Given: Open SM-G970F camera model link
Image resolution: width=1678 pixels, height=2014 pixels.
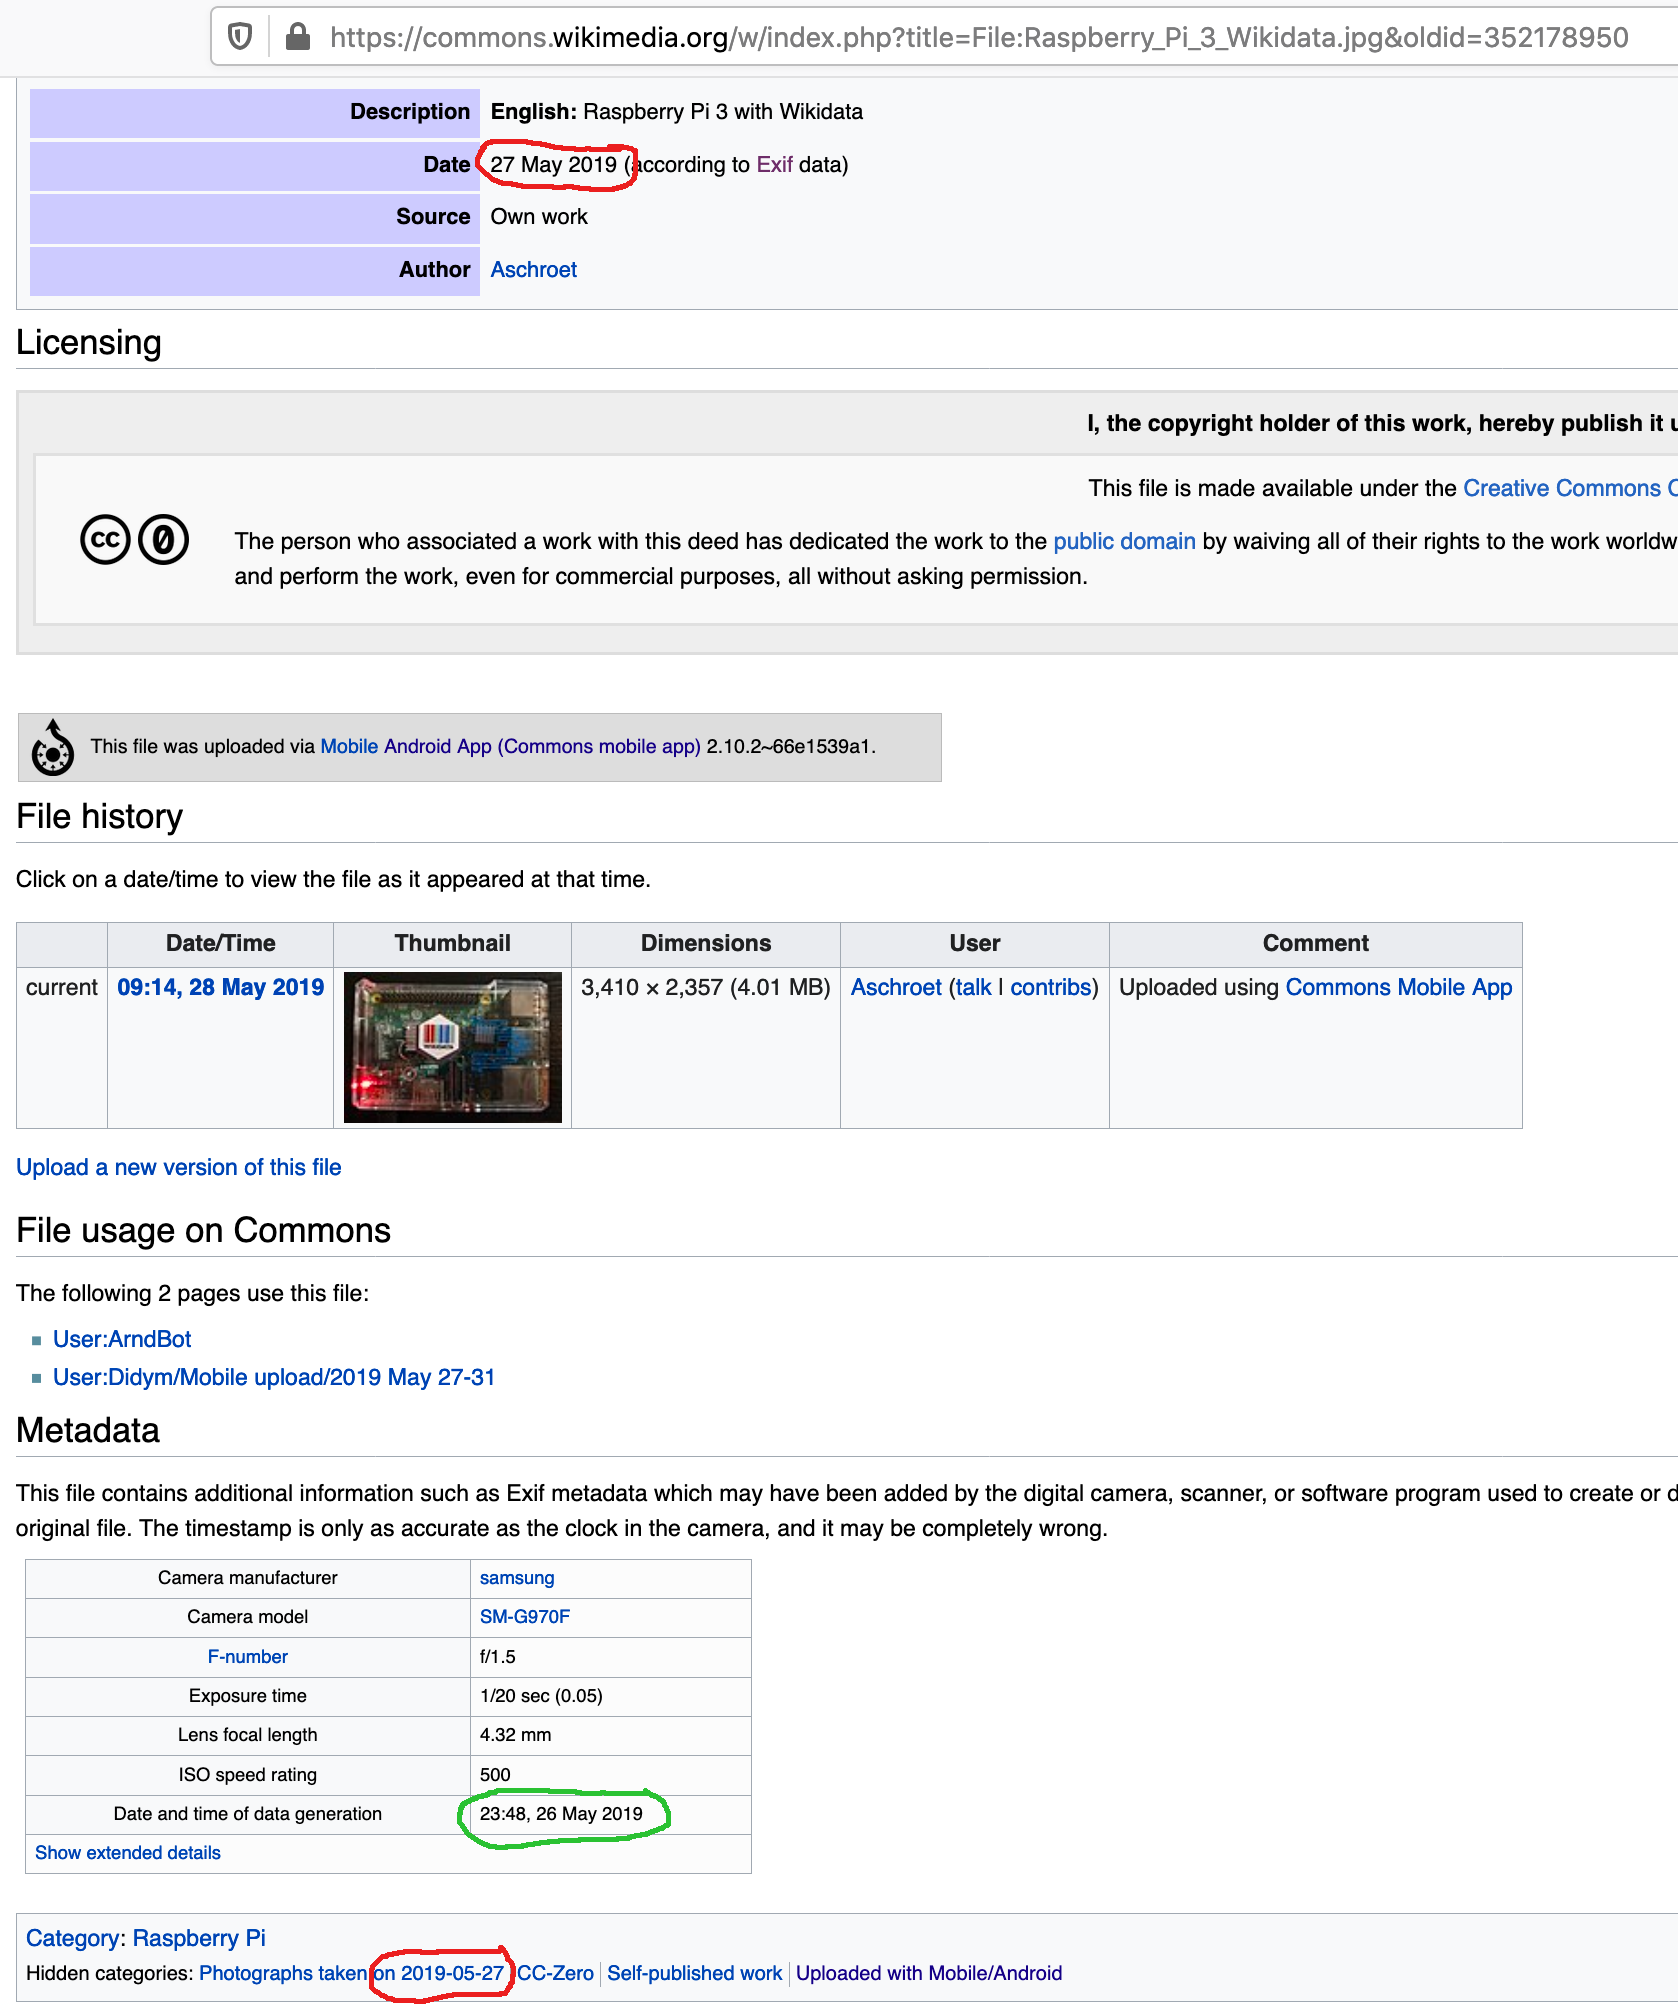Looking at the screenshot, I should pos(525,1617).
